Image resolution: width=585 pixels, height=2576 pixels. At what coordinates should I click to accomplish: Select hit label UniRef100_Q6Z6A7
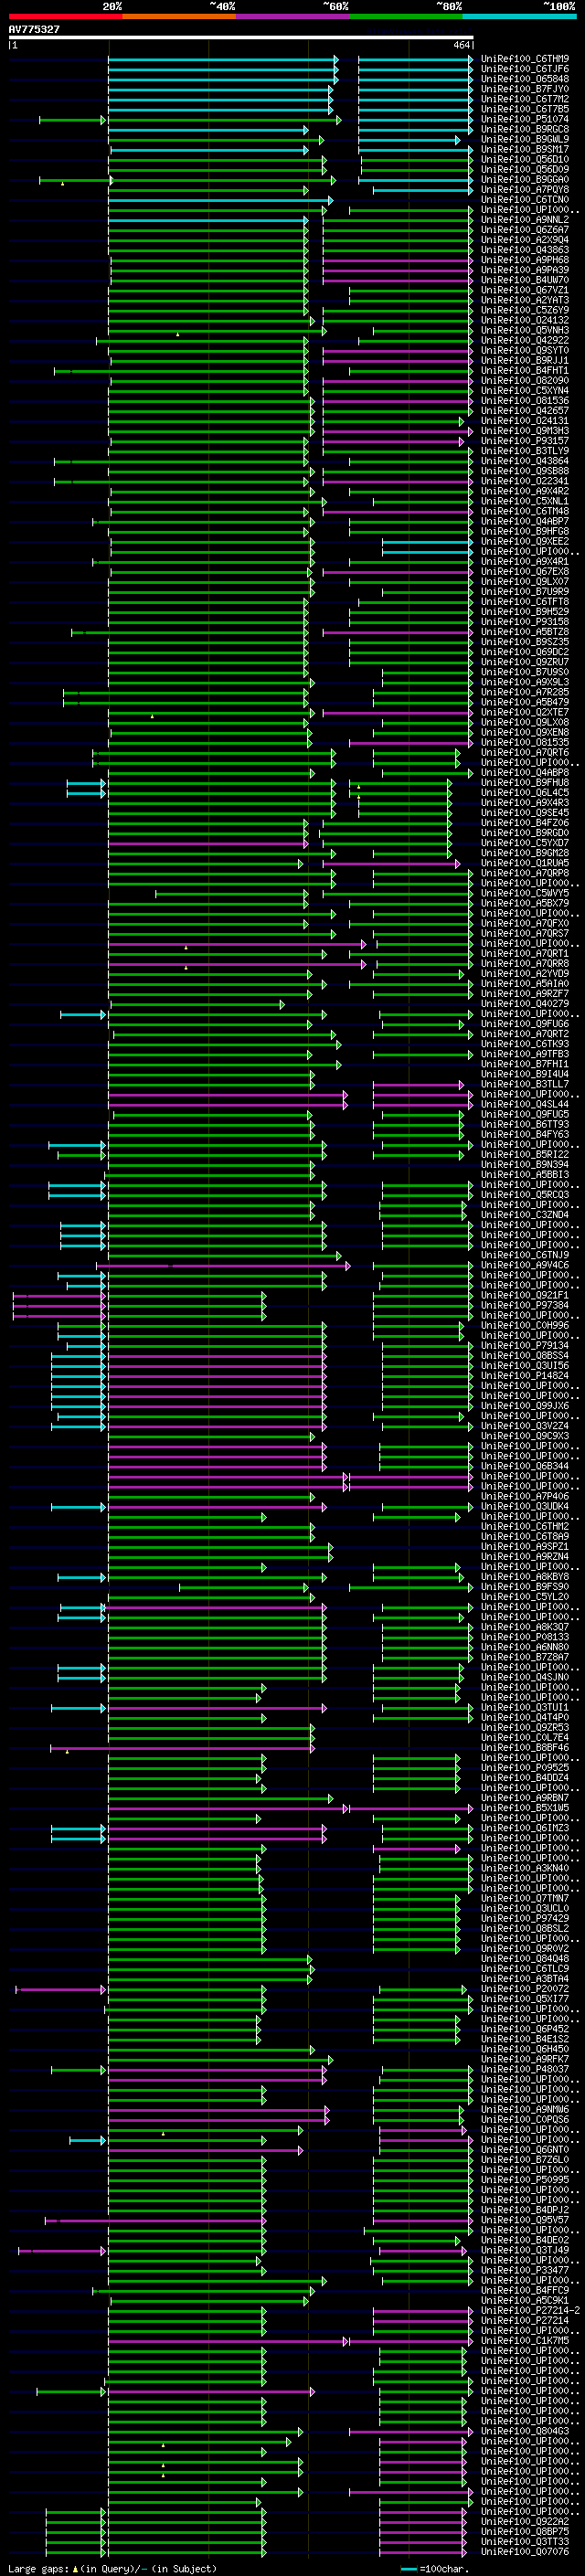(525, 229)
